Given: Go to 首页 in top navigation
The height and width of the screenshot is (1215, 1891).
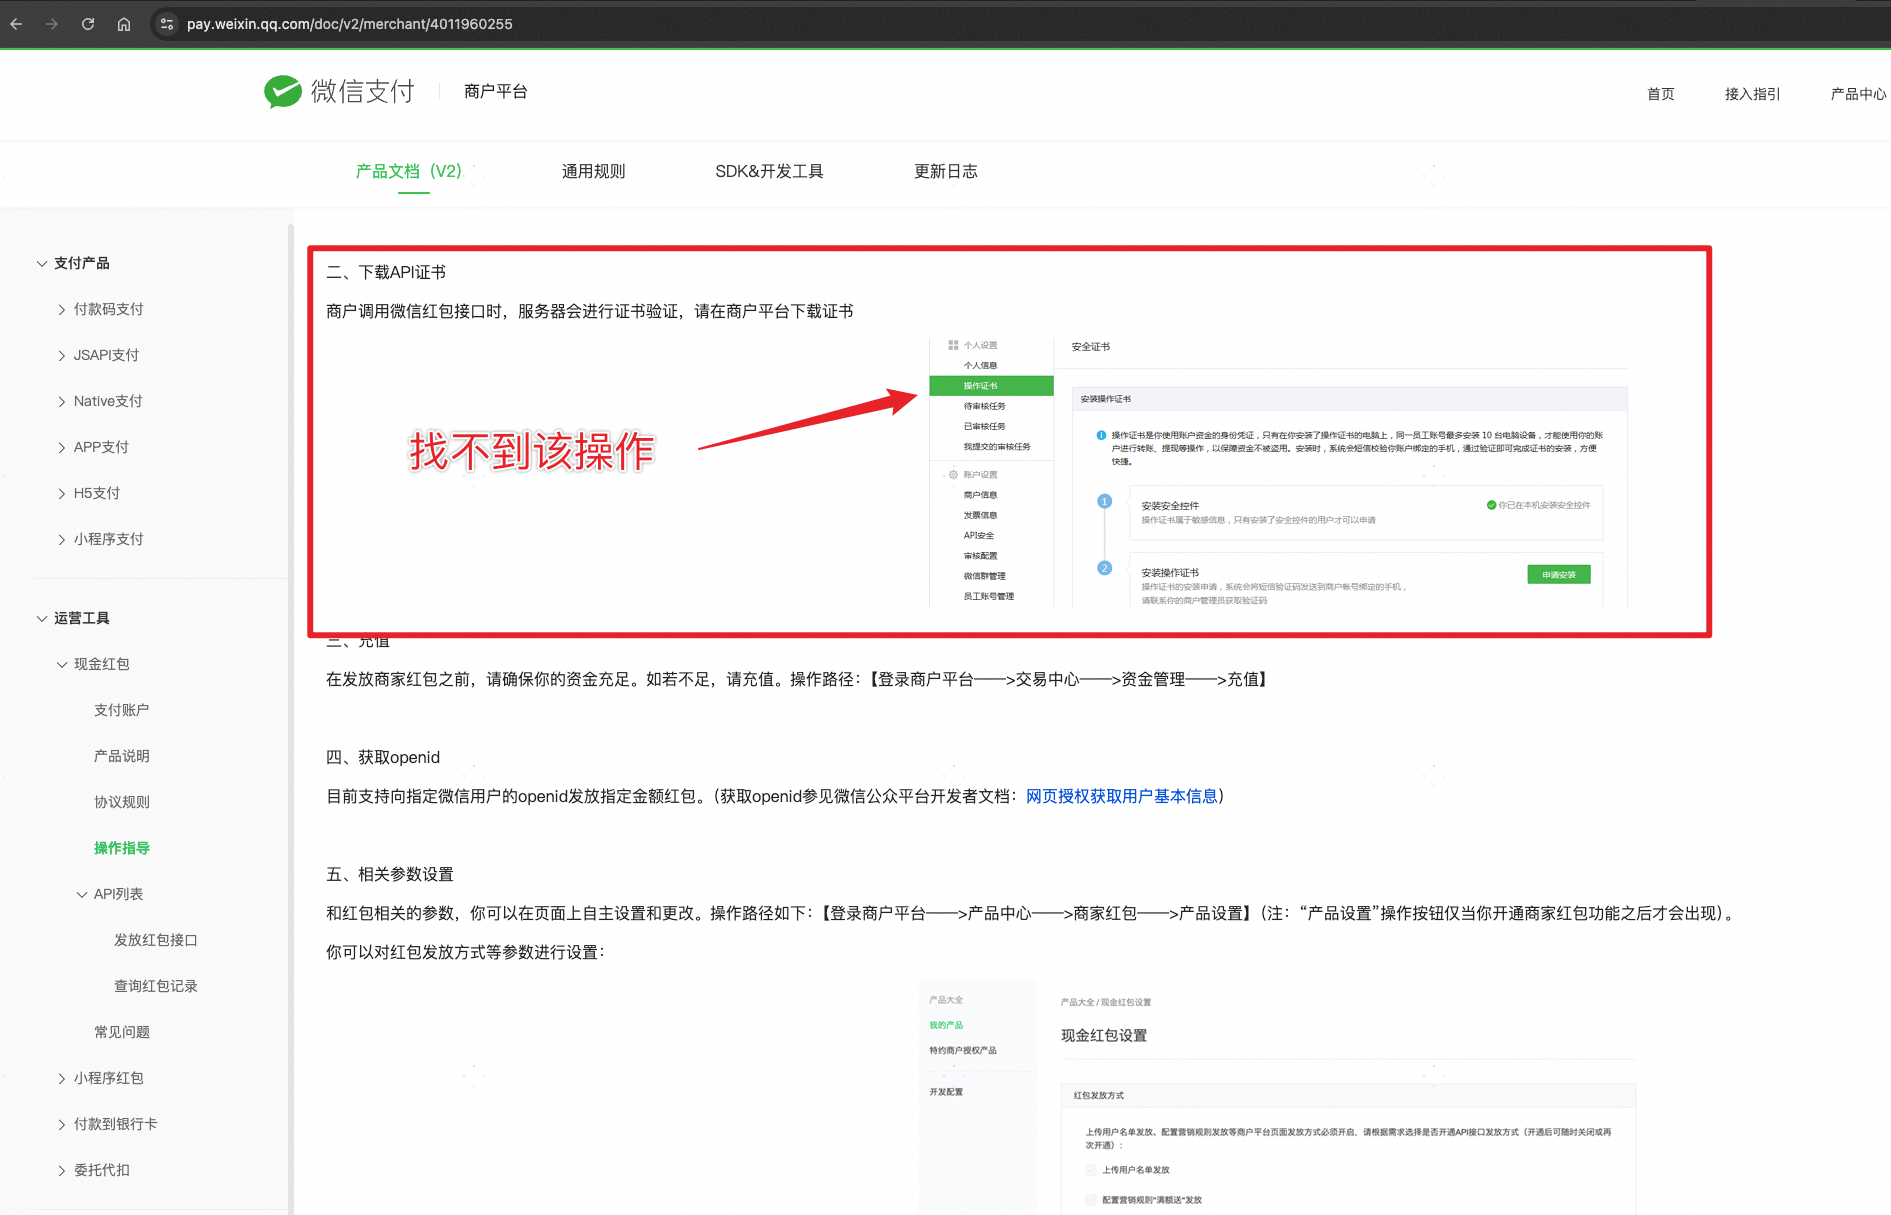Looking at the screenshot, I should 1661,94.
